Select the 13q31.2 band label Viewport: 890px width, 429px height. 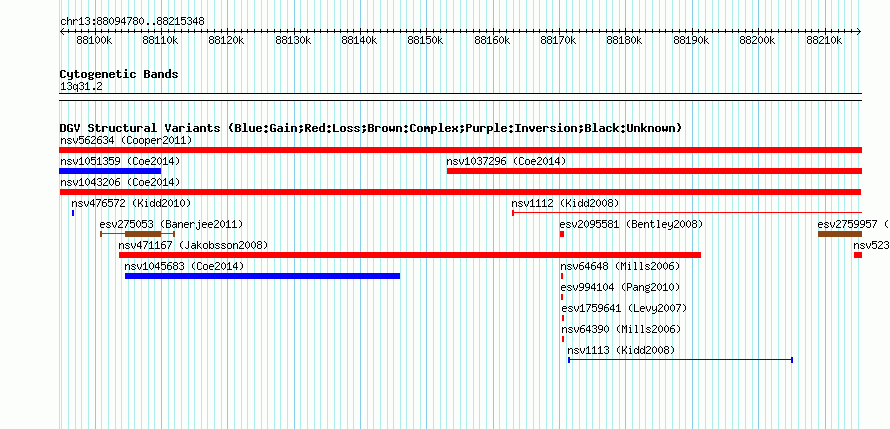[x=81, y=87]
